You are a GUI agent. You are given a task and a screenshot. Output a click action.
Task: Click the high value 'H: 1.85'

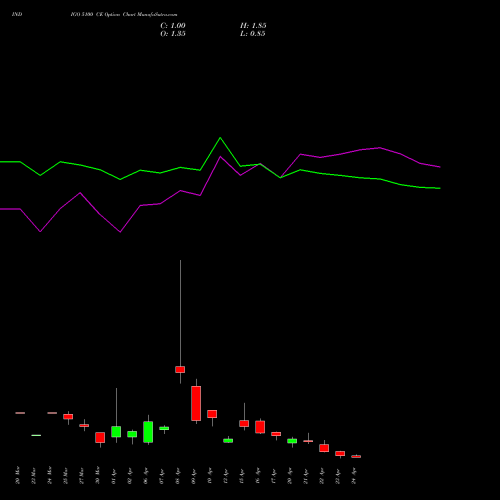pos(253,26)
